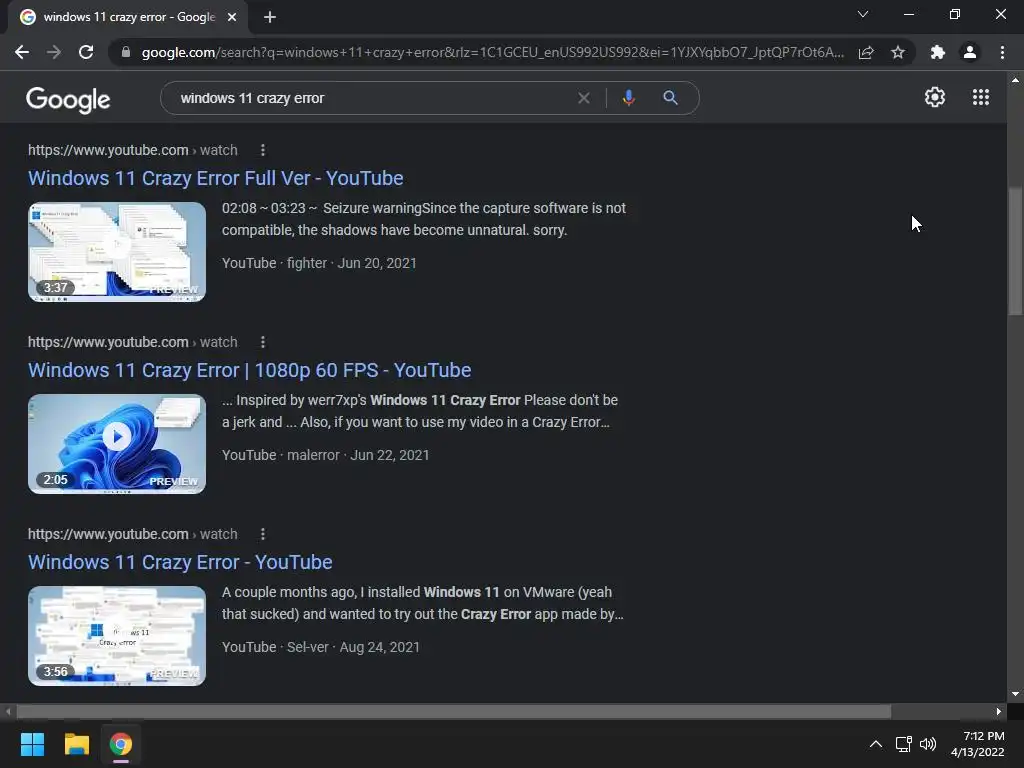The image size is (1024, 768).
Task: Select the windows 11 crazy error tab
Action: pos(128,17)
